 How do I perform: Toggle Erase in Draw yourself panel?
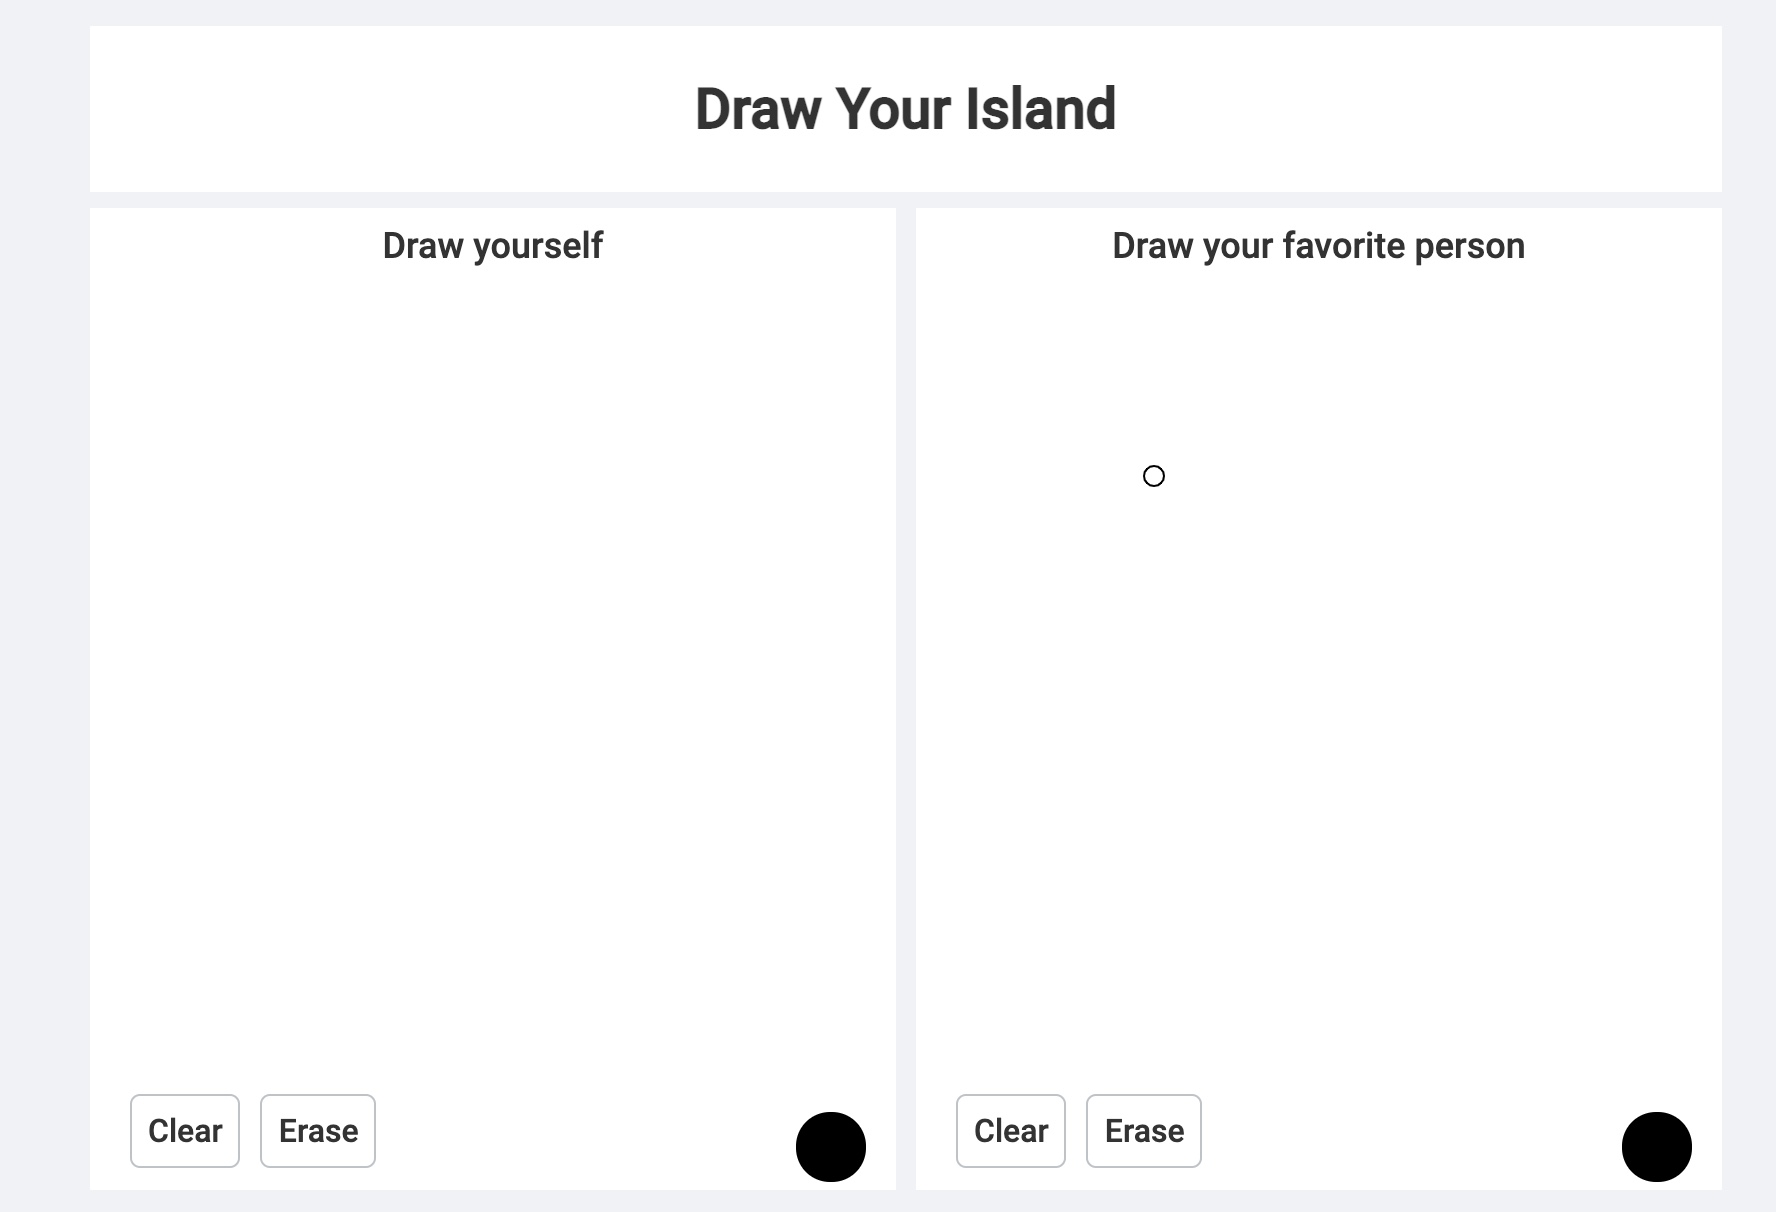(x=318, y=1131)
